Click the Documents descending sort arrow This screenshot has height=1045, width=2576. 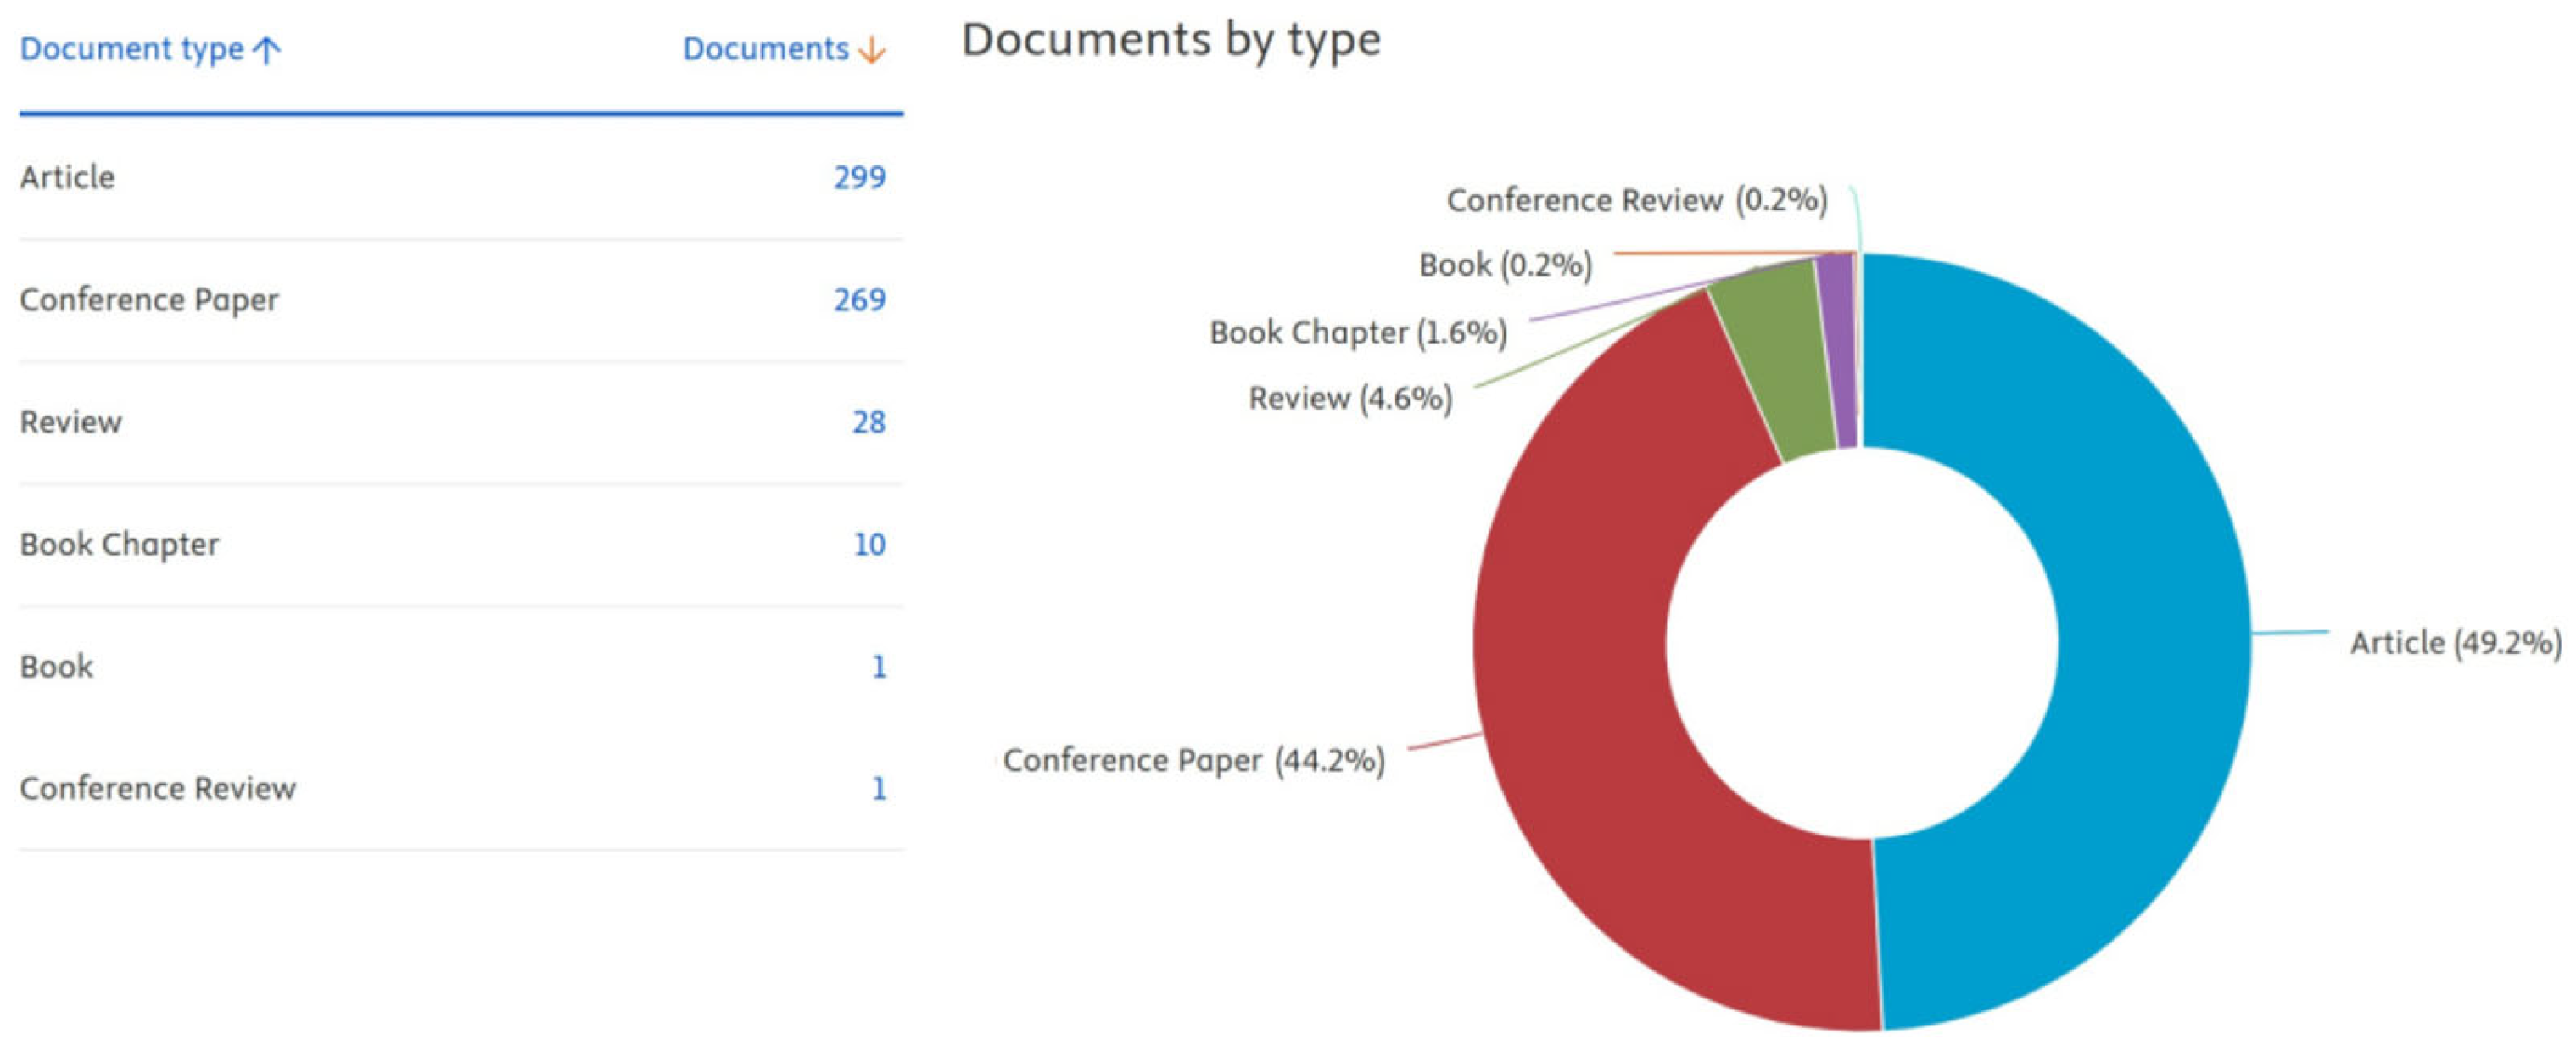pos(872,50)
